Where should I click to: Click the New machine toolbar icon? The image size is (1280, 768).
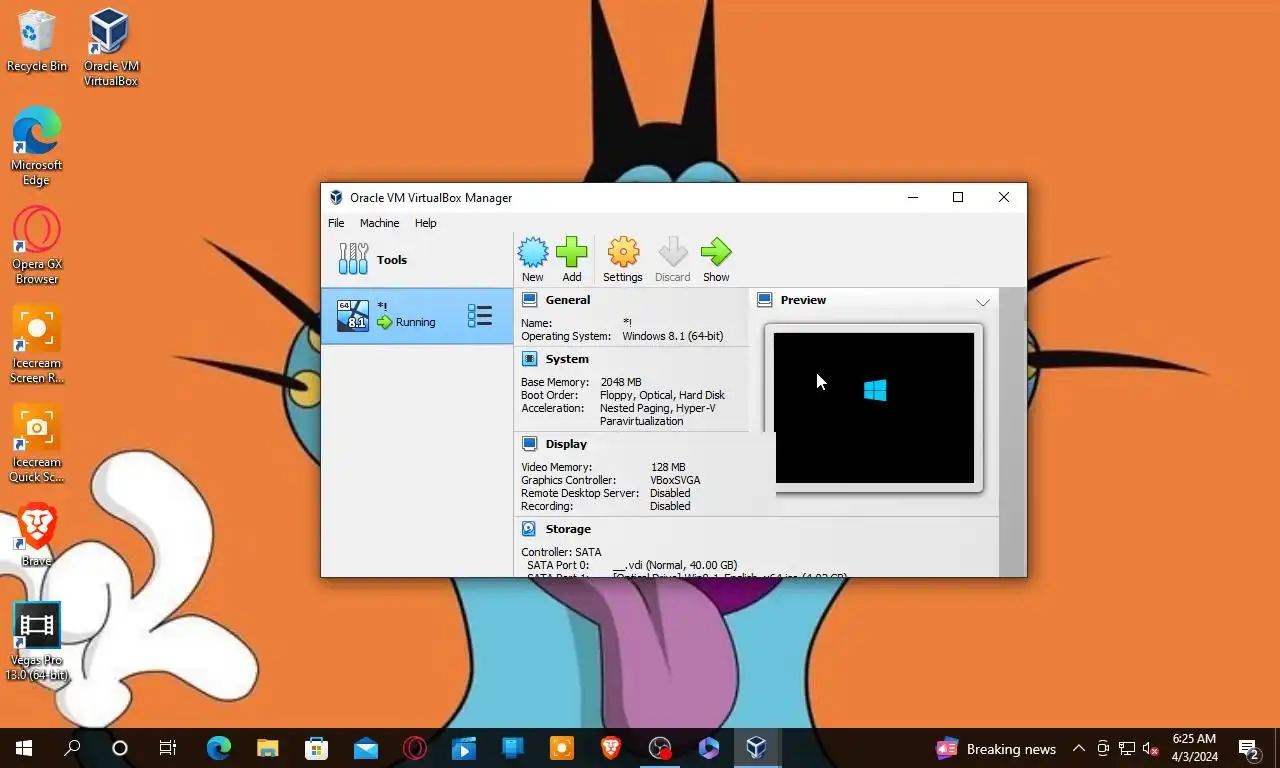[532, 252]
